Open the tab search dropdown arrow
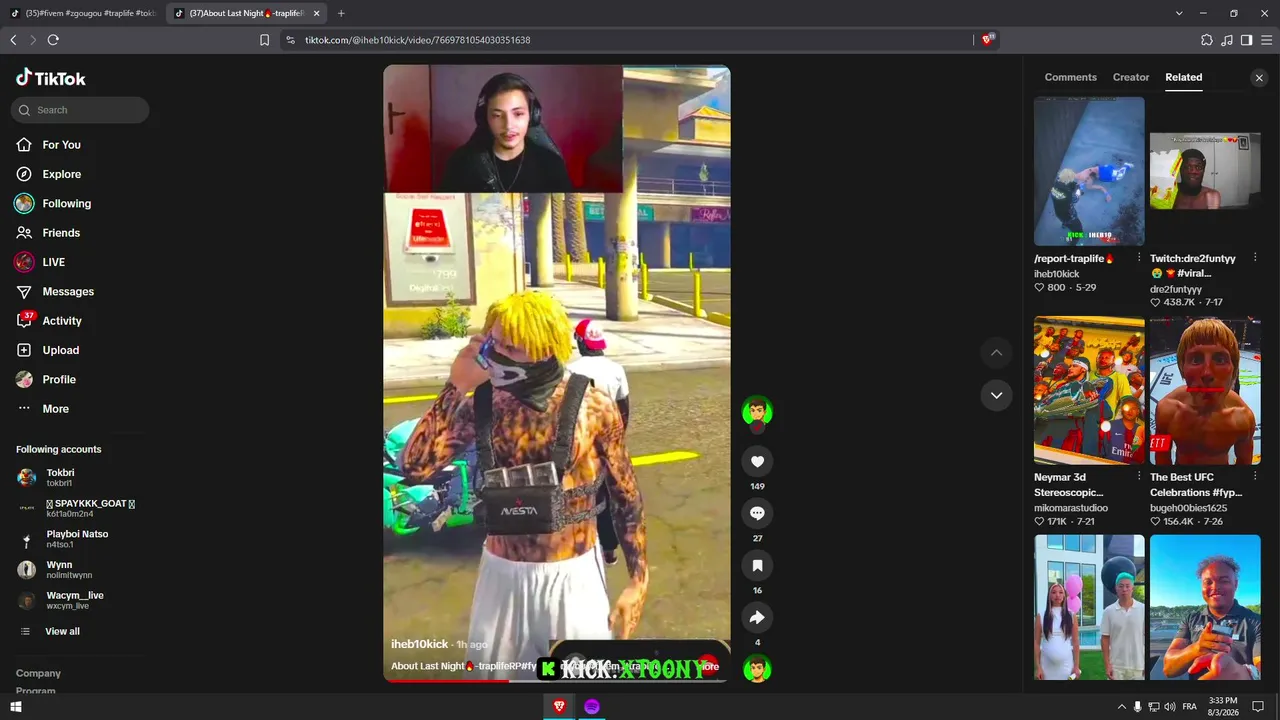The image size is (1280, 720). click(1179, 13)
